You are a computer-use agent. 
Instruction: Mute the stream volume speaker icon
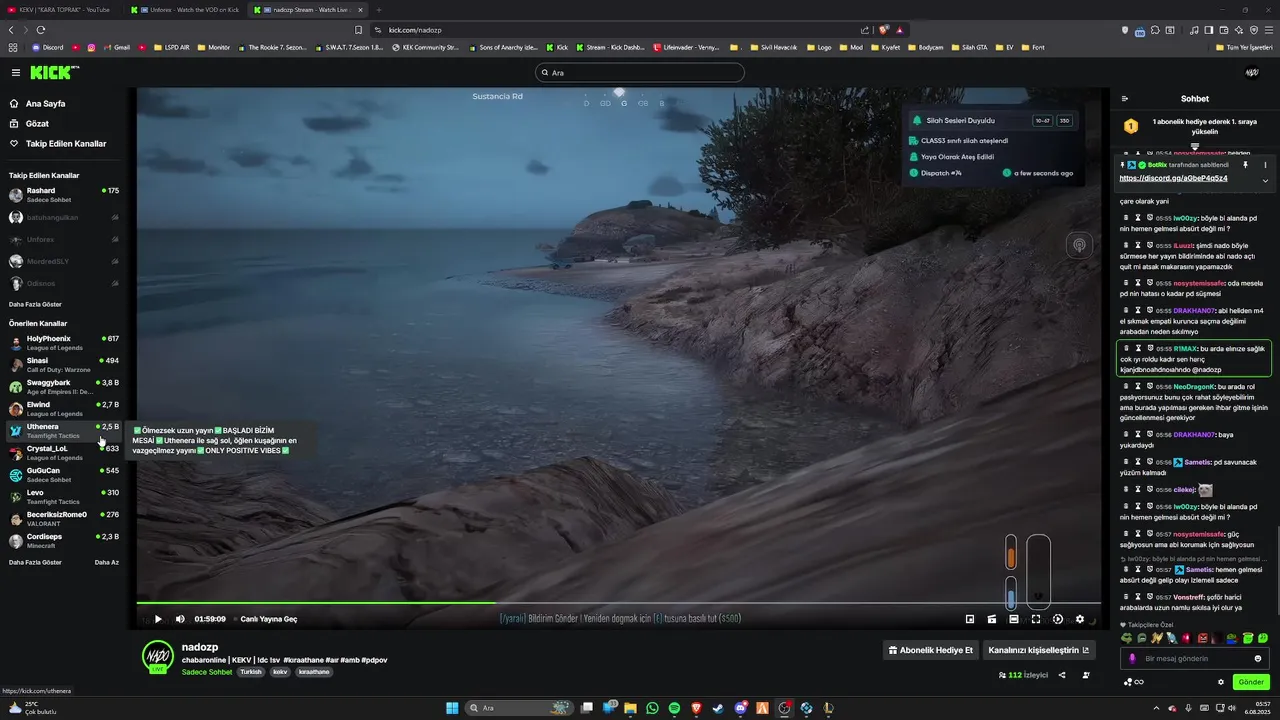click(180, 619)
